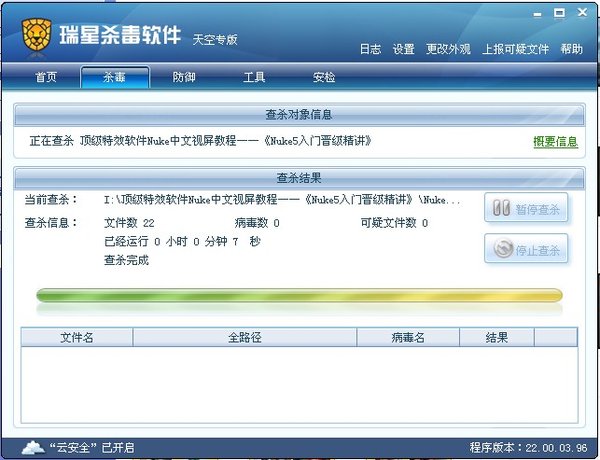Viewport: 600px width, 460px height.
Task: Click the 当前查杀 file path text
Action: [282, 199]
